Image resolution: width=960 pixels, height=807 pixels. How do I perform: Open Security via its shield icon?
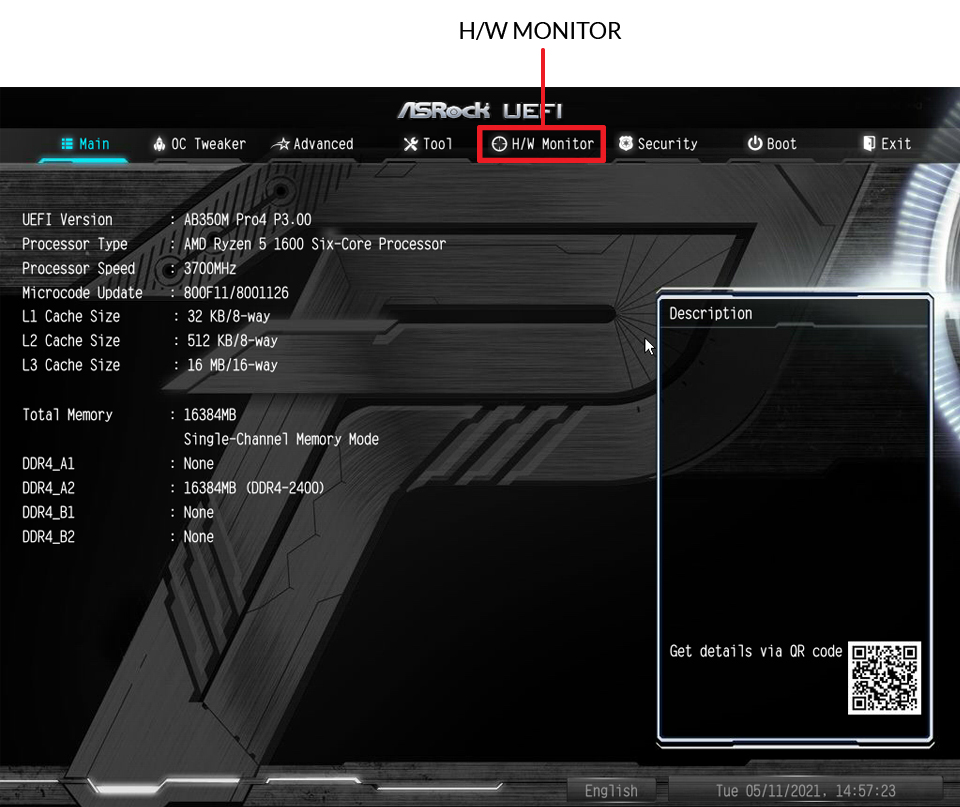pos(626,144)
